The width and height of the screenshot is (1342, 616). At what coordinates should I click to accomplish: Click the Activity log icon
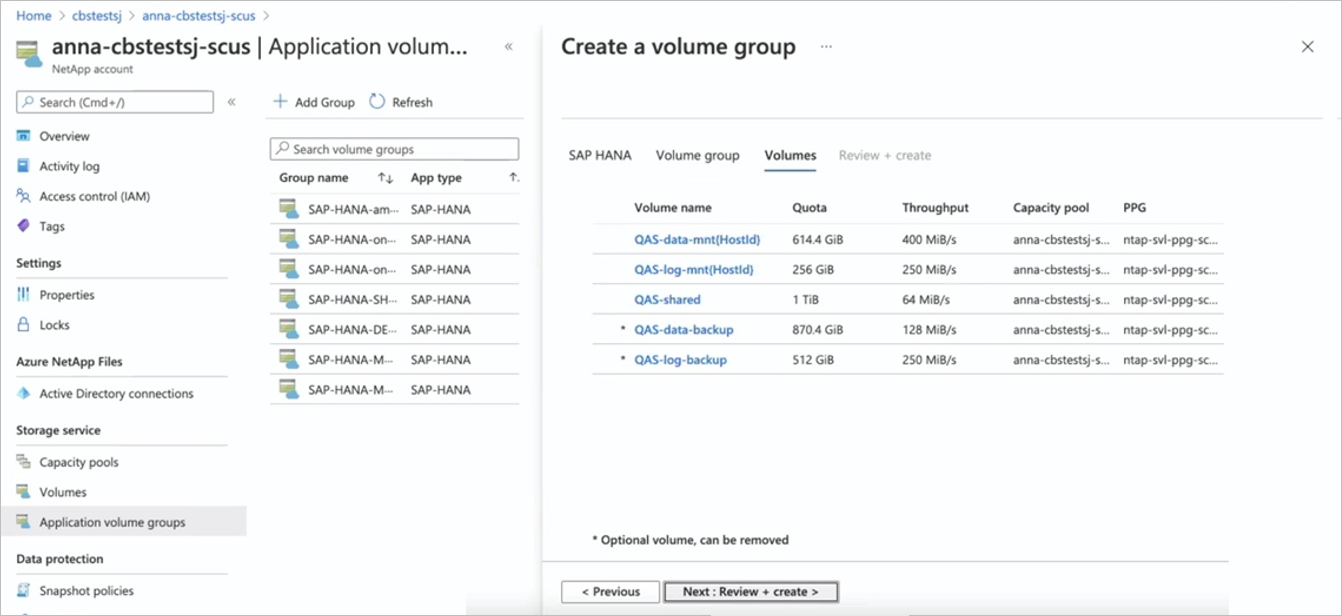24,166
